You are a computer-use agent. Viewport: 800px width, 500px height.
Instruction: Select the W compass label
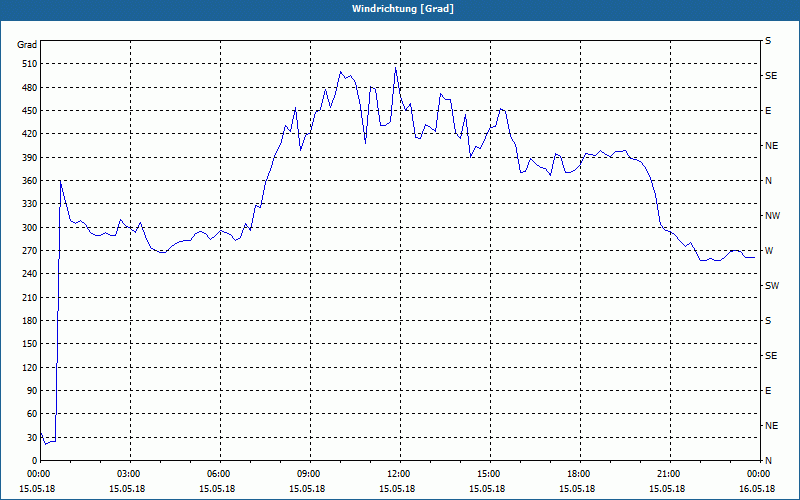click(x=769, y=251)
